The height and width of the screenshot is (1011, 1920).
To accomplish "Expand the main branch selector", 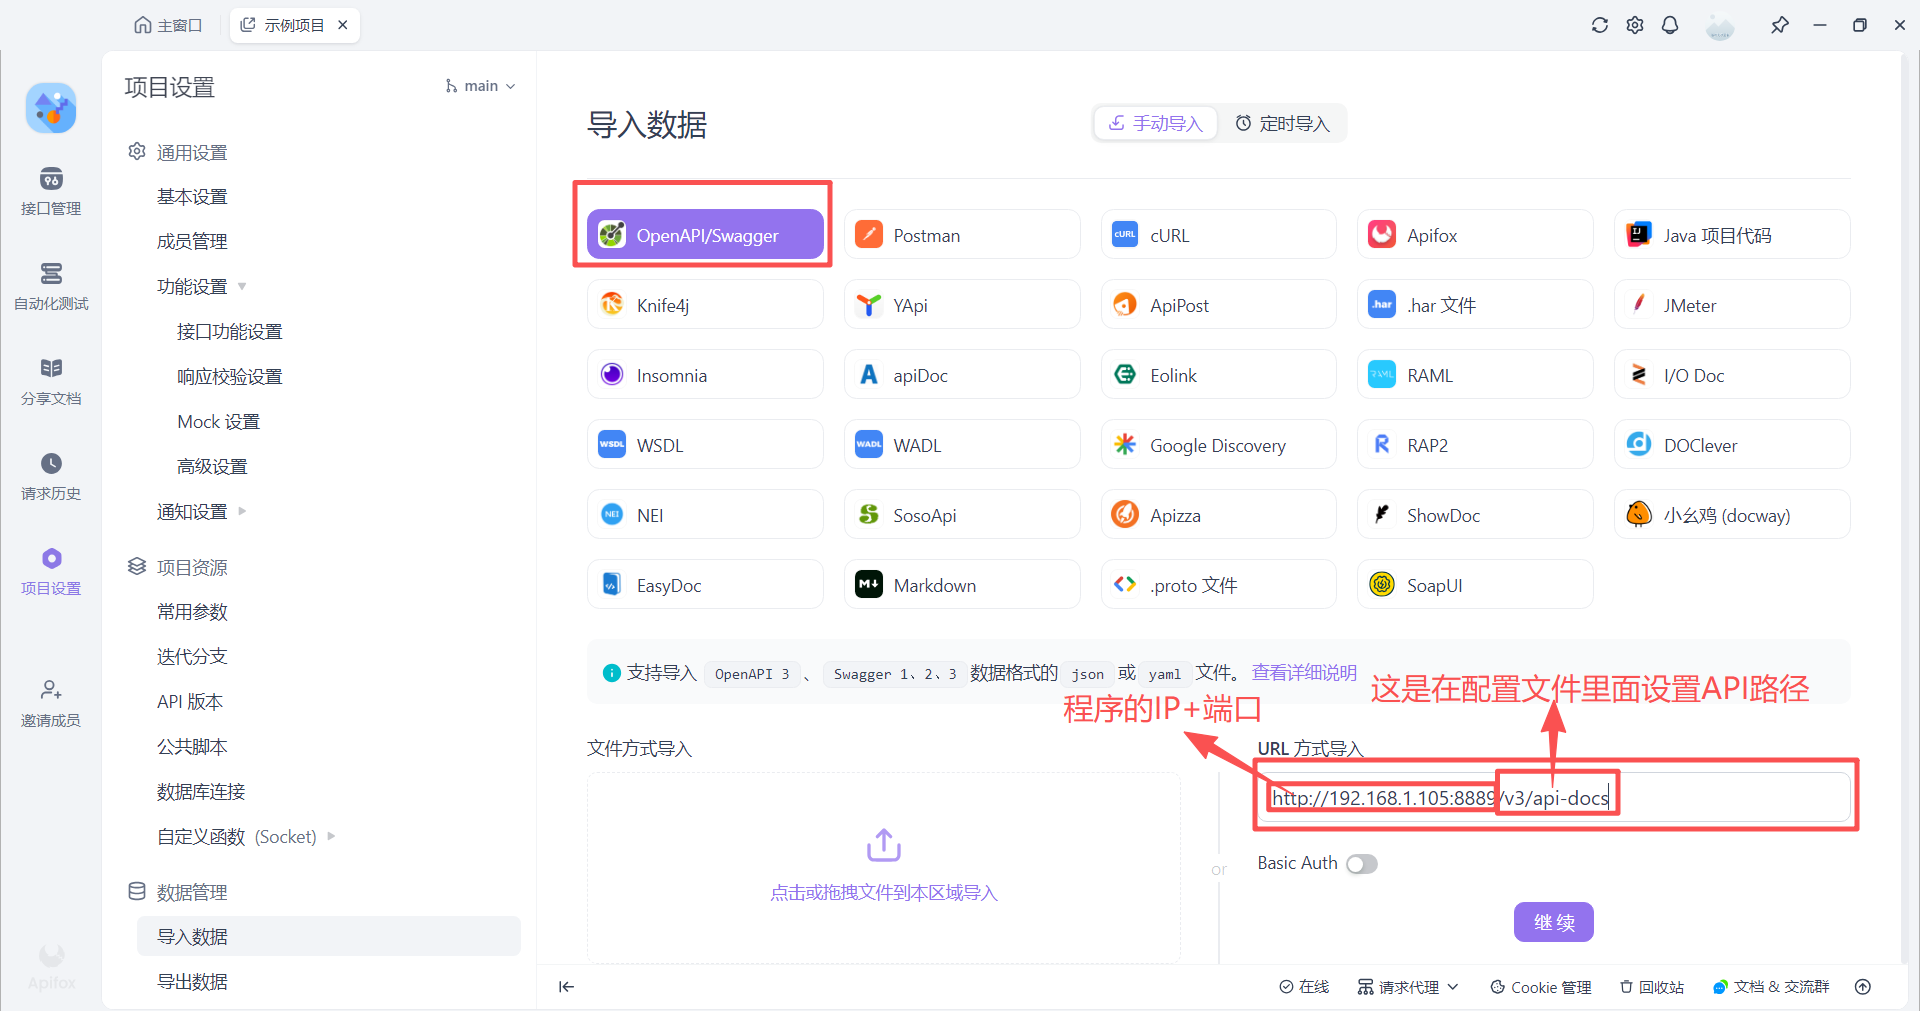I will (481, 86).
